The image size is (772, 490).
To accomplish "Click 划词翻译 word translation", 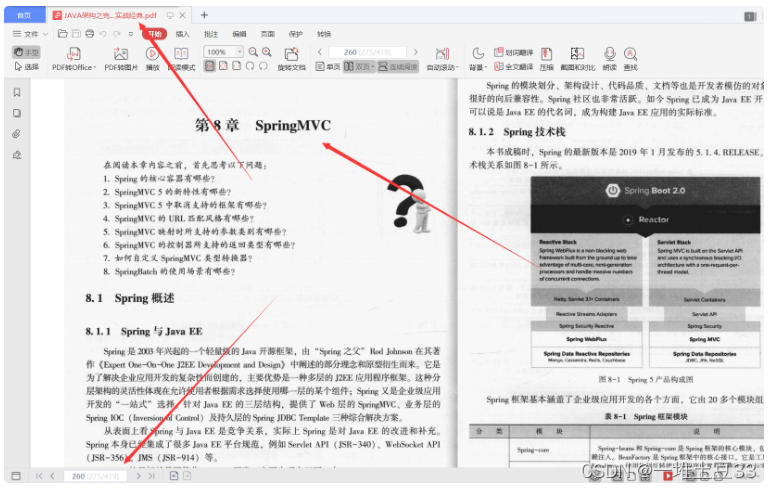I will pyautogui.click(x=514, y=52).
